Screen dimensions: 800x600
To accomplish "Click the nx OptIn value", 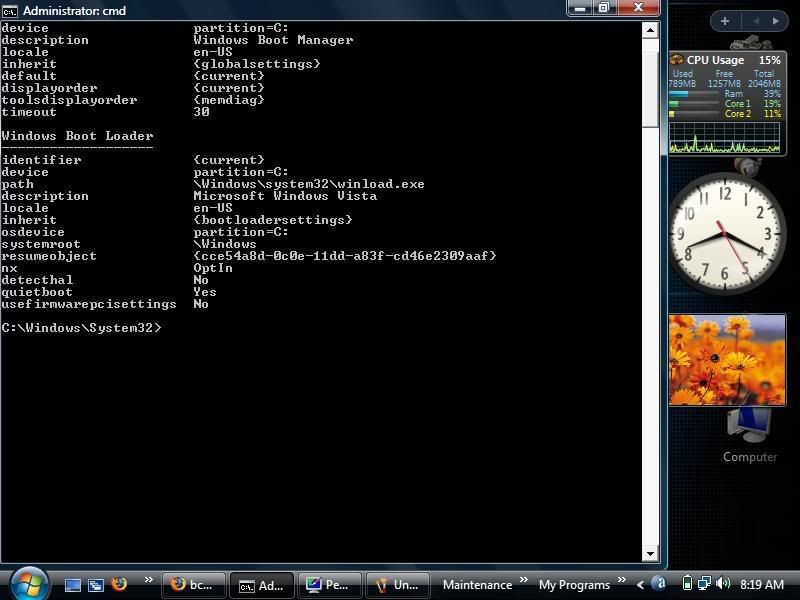I will (x=213, y=268).
